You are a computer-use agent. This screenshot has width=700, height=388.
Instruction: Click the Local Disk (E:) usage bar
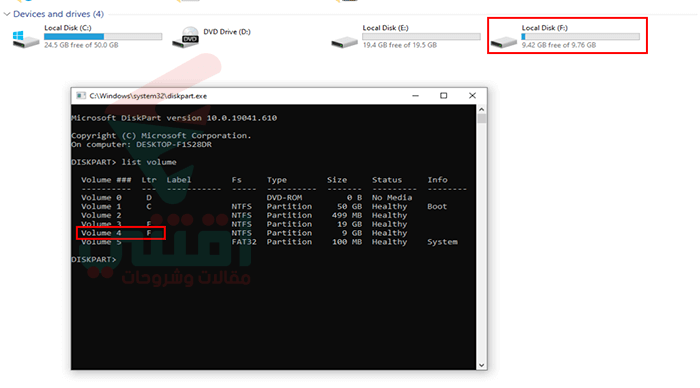pos(421,37)
